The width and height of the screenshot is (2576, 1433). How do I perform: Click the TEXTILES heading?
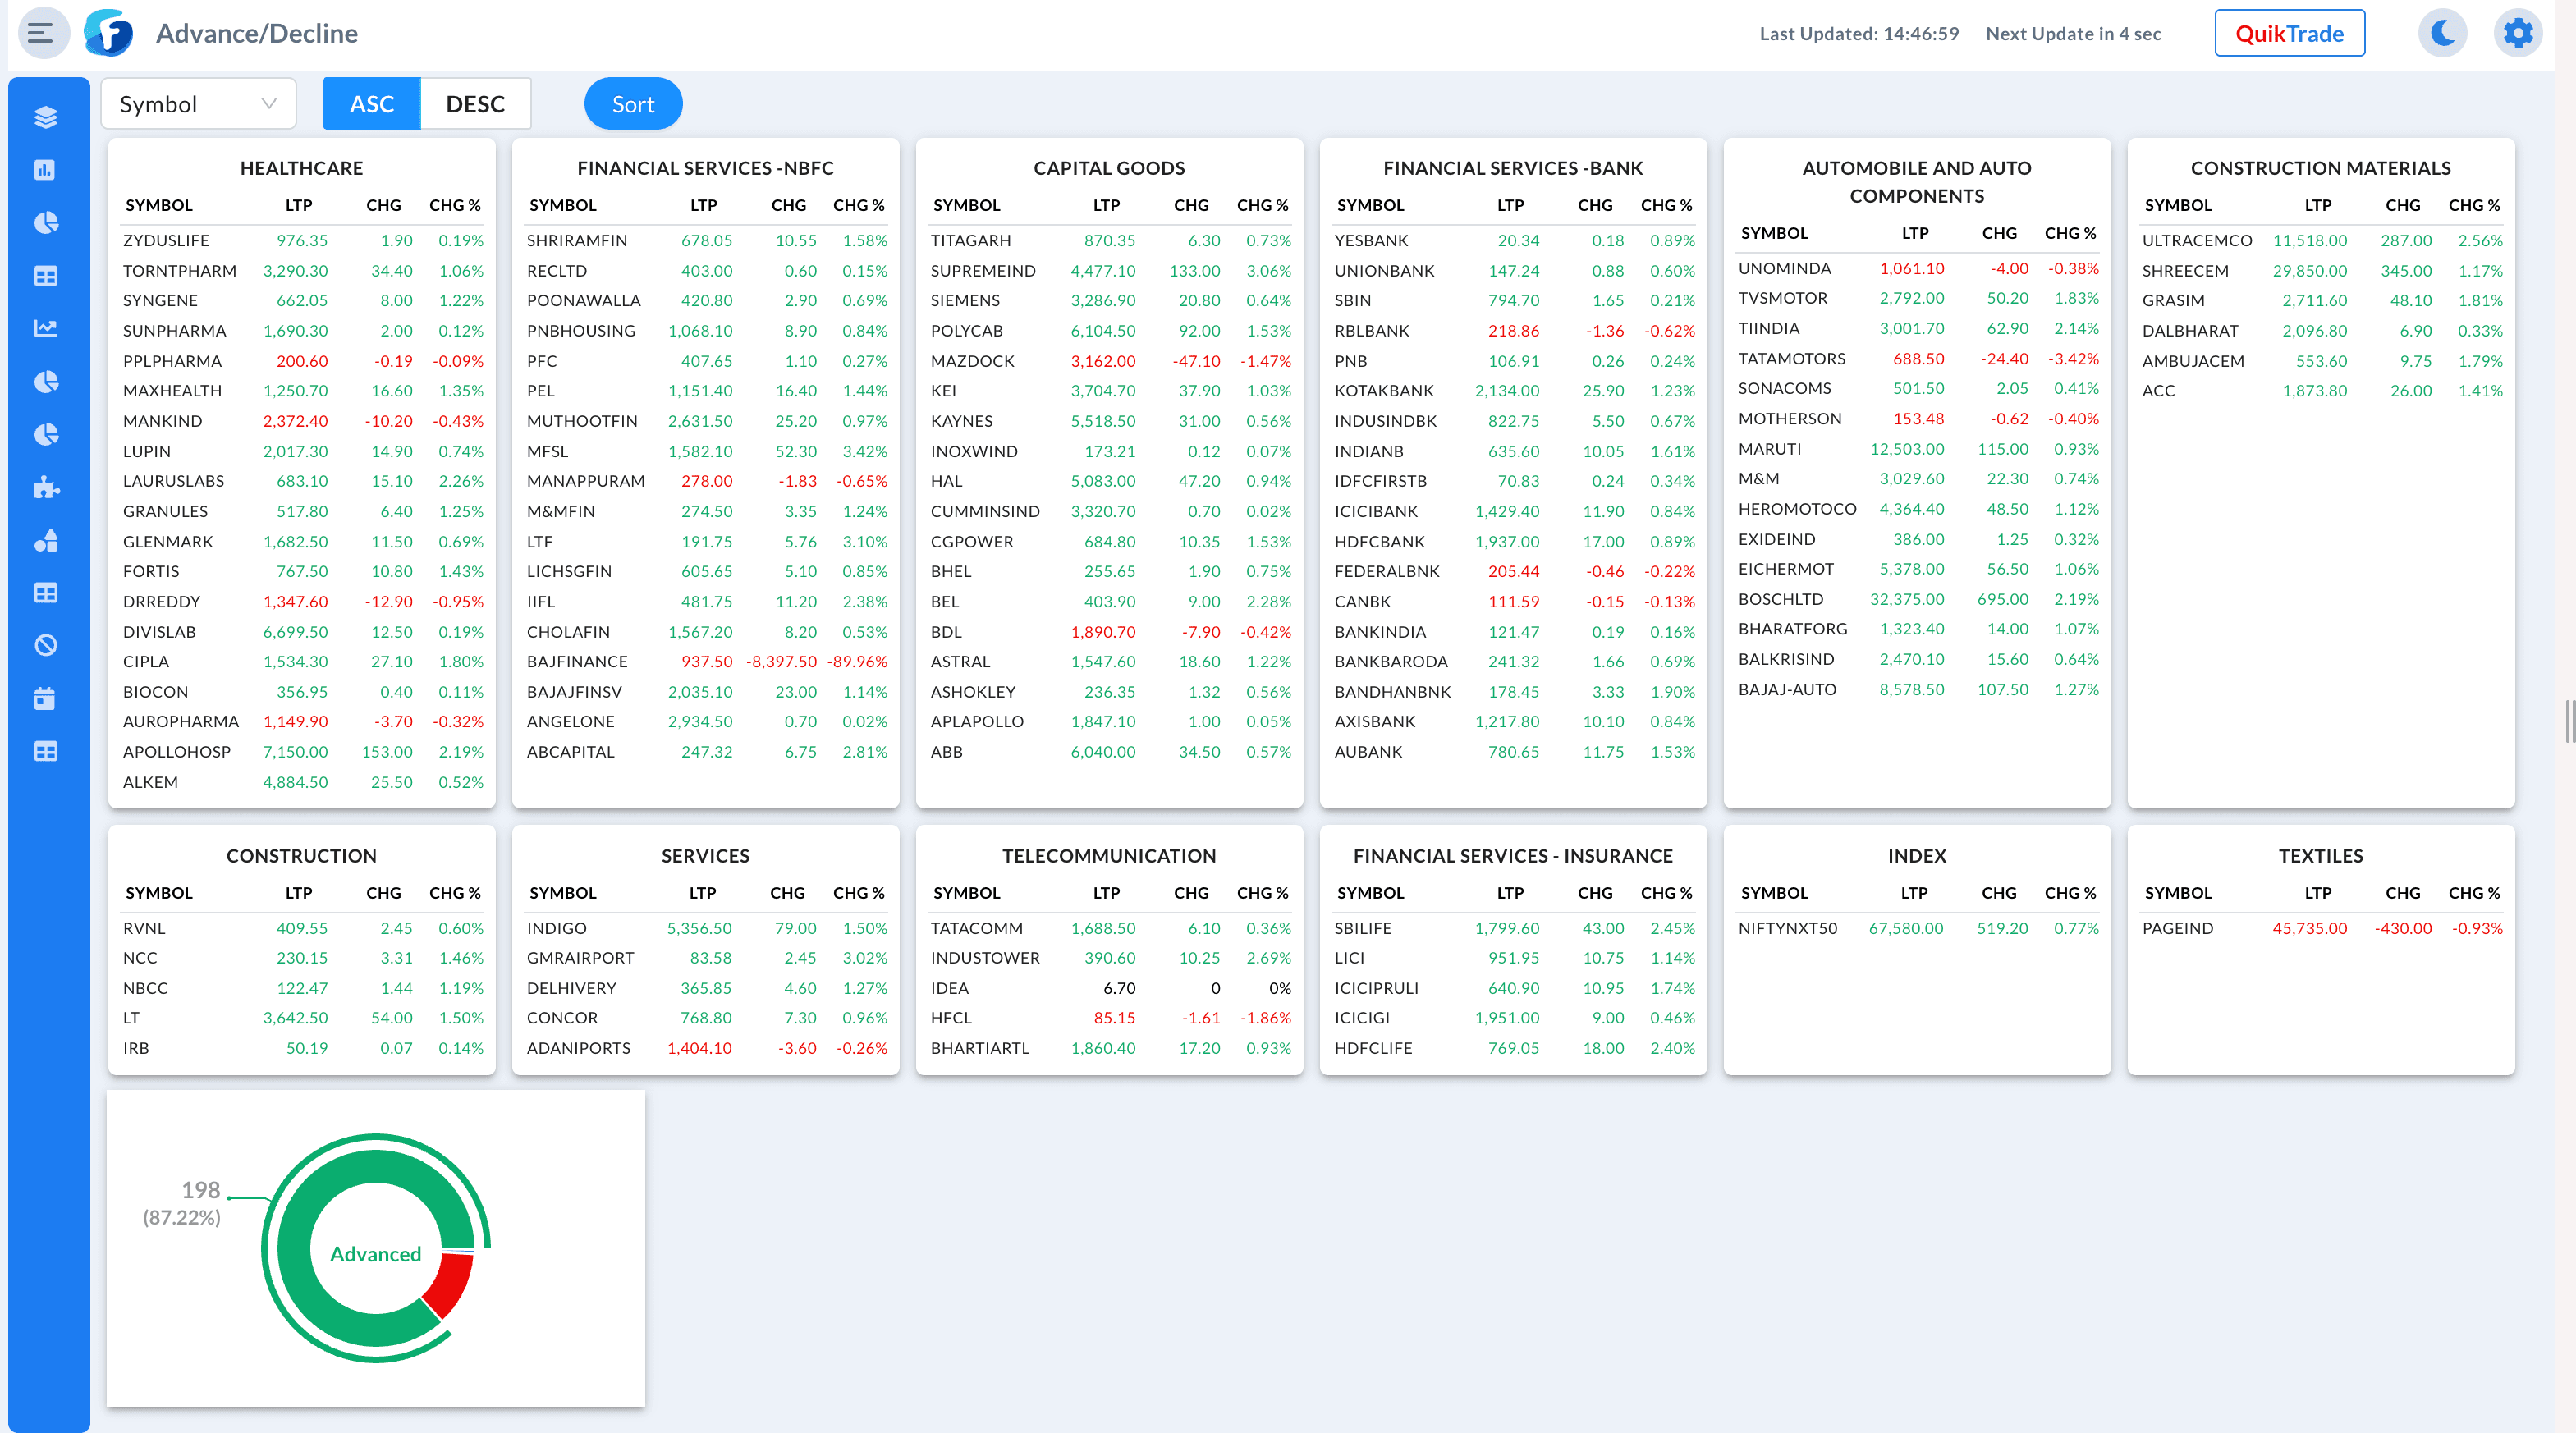(2320, 856)
